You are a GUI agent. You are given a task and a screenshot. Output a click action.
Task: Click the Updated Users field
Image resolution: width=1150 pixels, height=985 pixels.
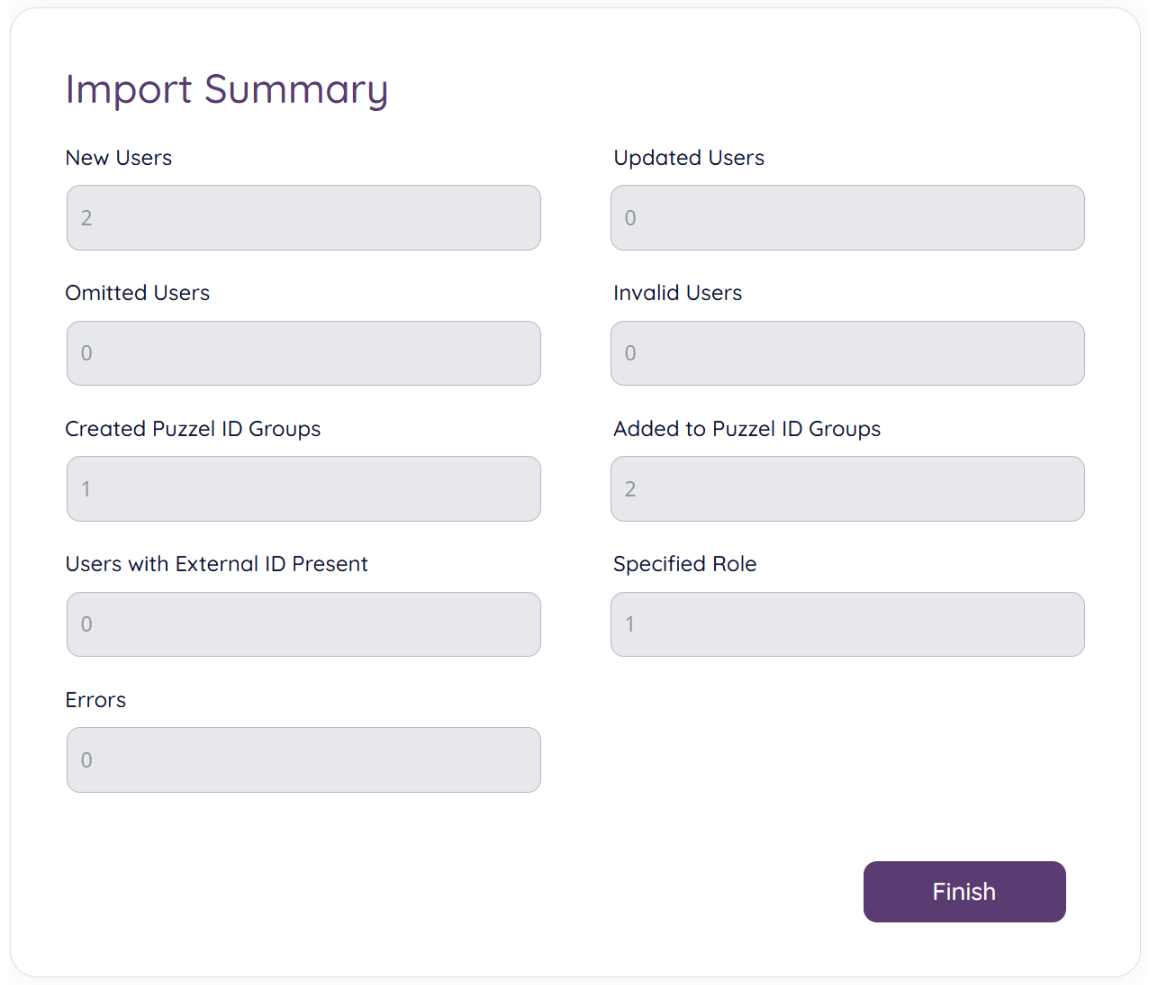pyautogui.click(x=847, y=217)
